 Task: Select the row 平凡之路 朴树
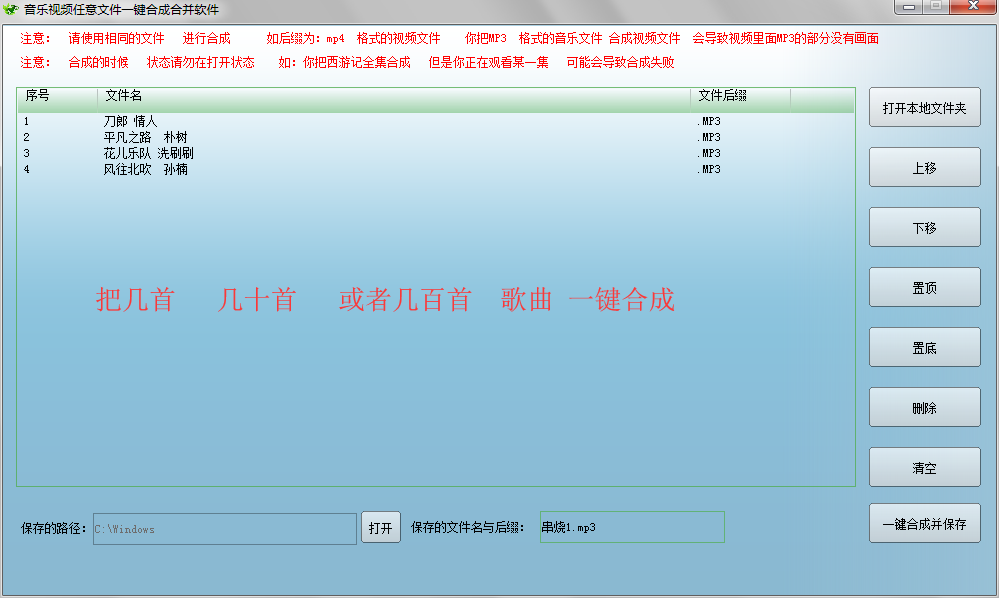pos(145,137)
